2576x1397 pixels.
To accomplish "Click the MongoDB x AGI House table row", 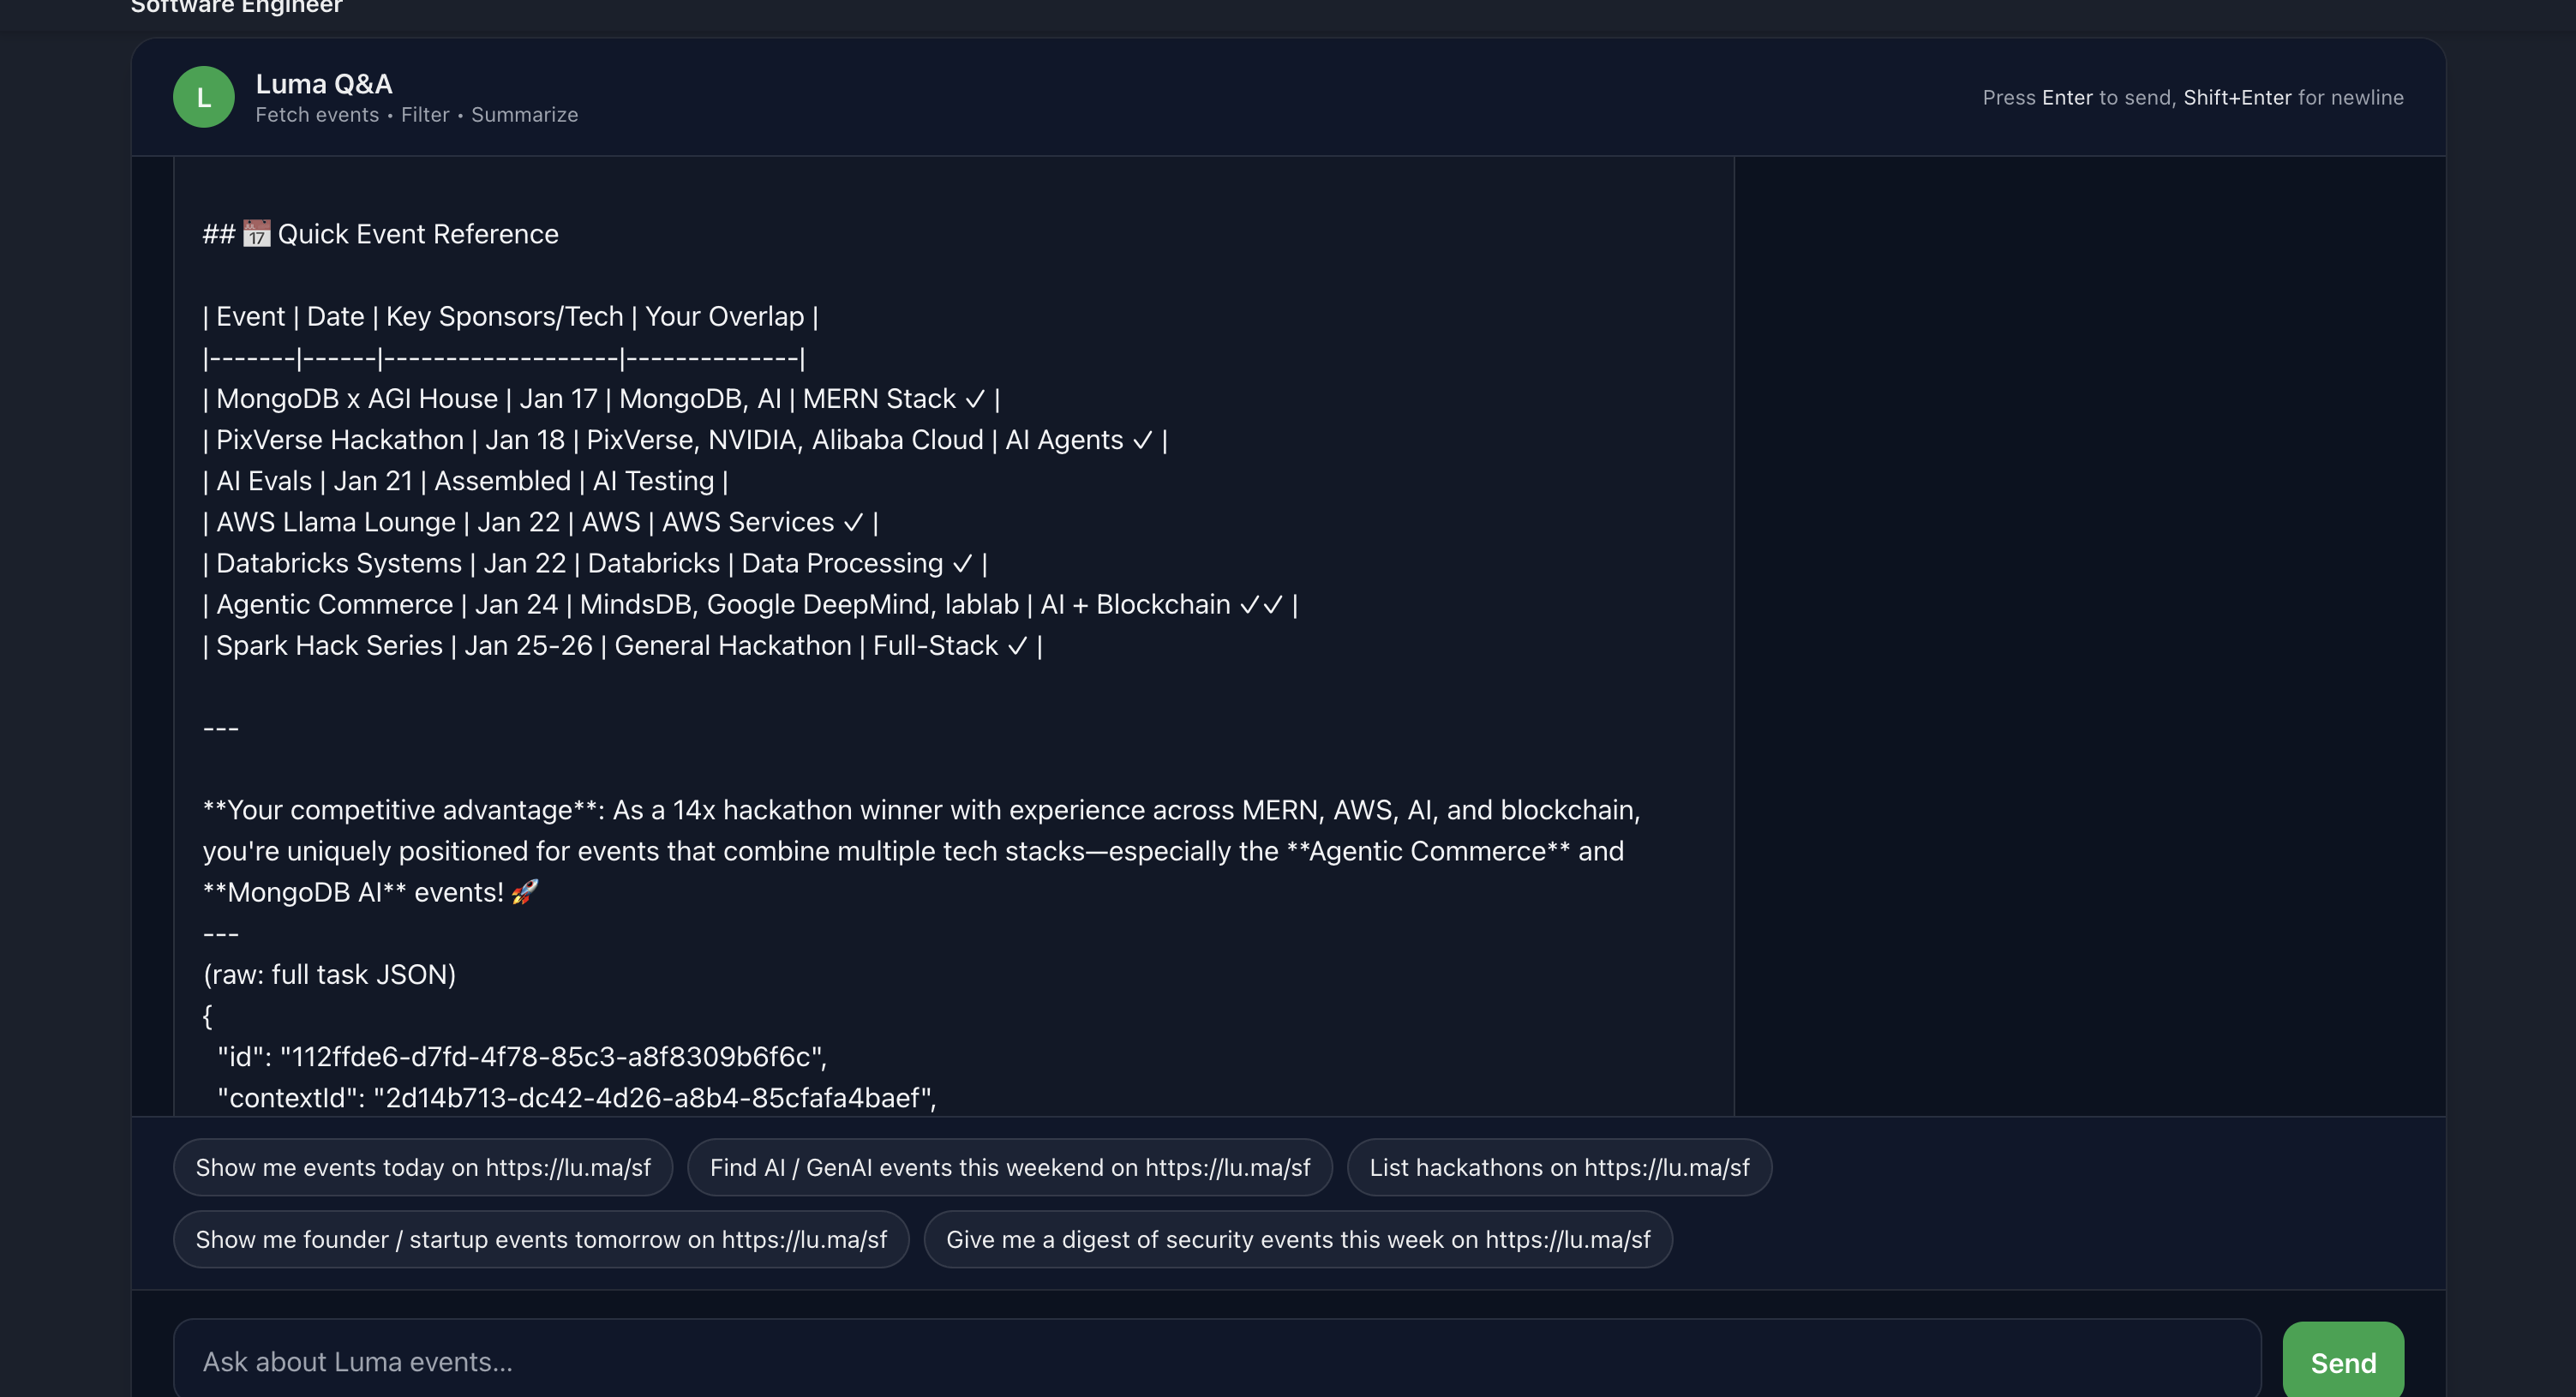I will (x=600, y=399).
